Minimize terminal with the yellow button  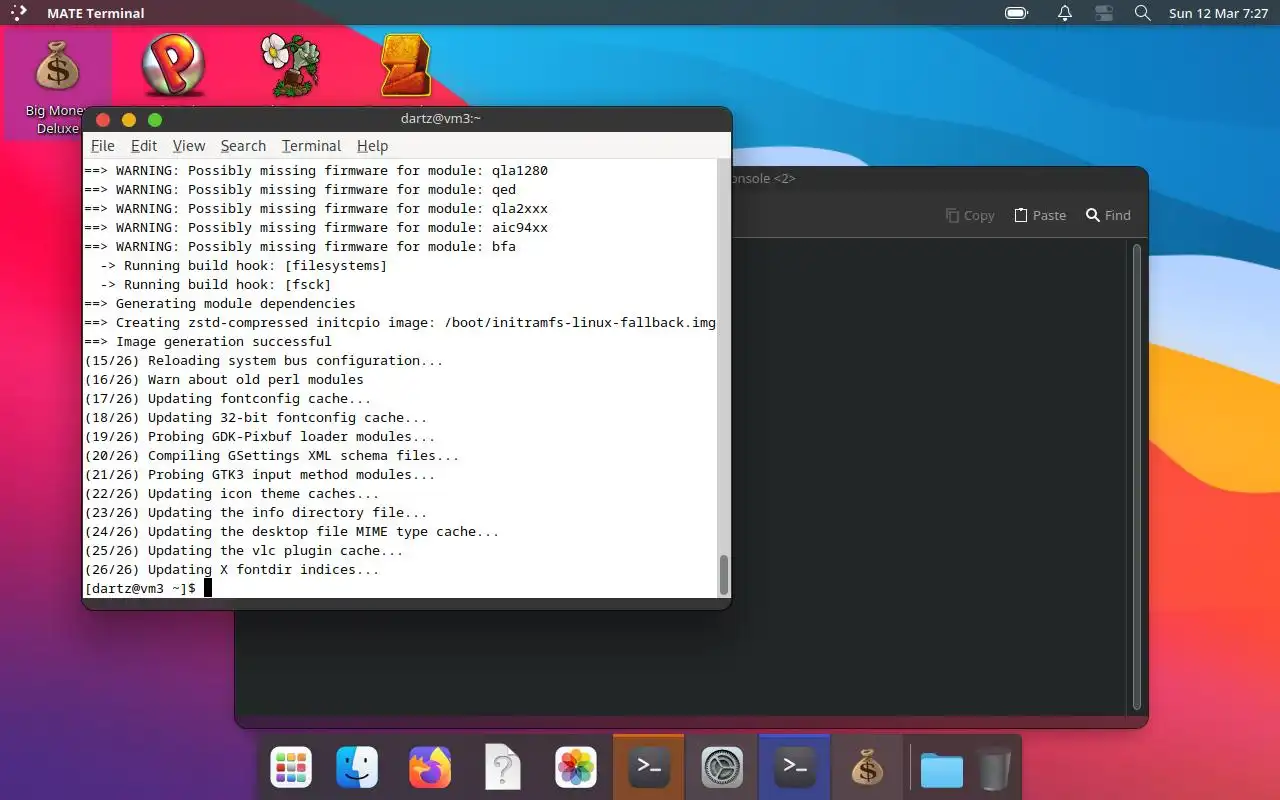[129, 120]
